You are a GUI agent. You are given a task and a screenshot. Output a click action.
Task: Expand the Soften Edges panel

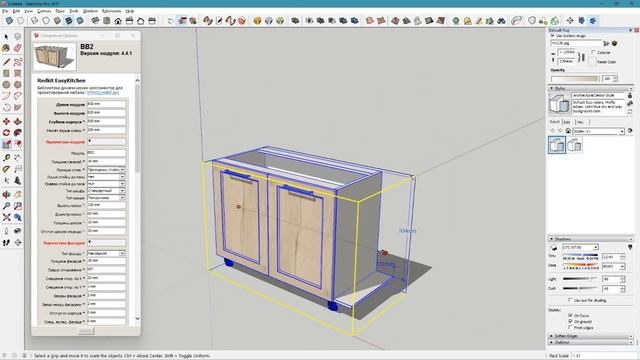pos(552,336)
